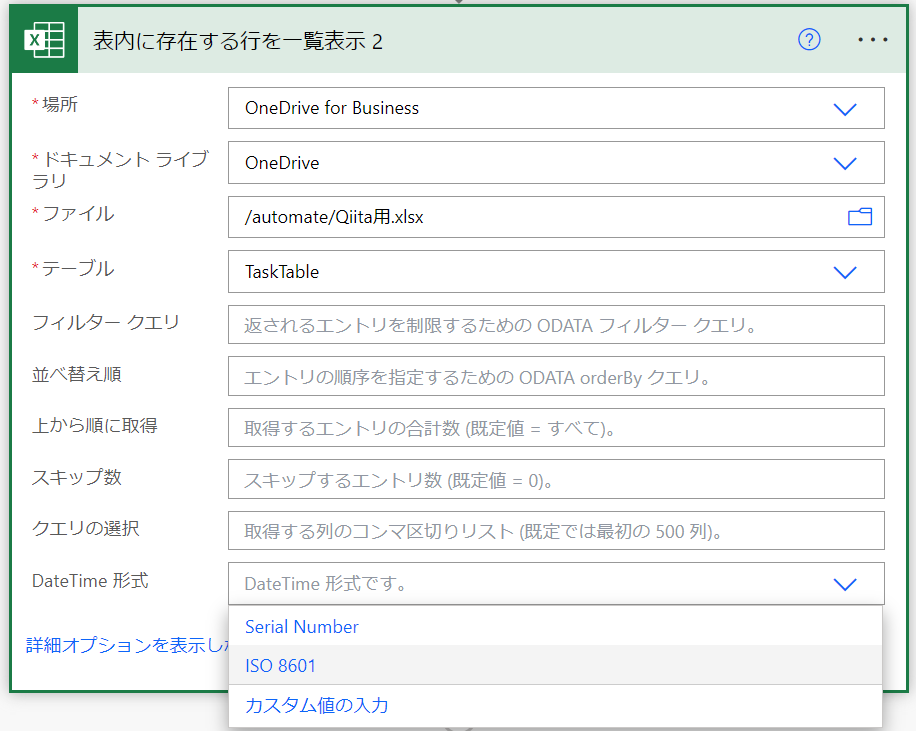Click the クエリの選択 label
The image size is (916, 731).
click(x=85, y=528)
